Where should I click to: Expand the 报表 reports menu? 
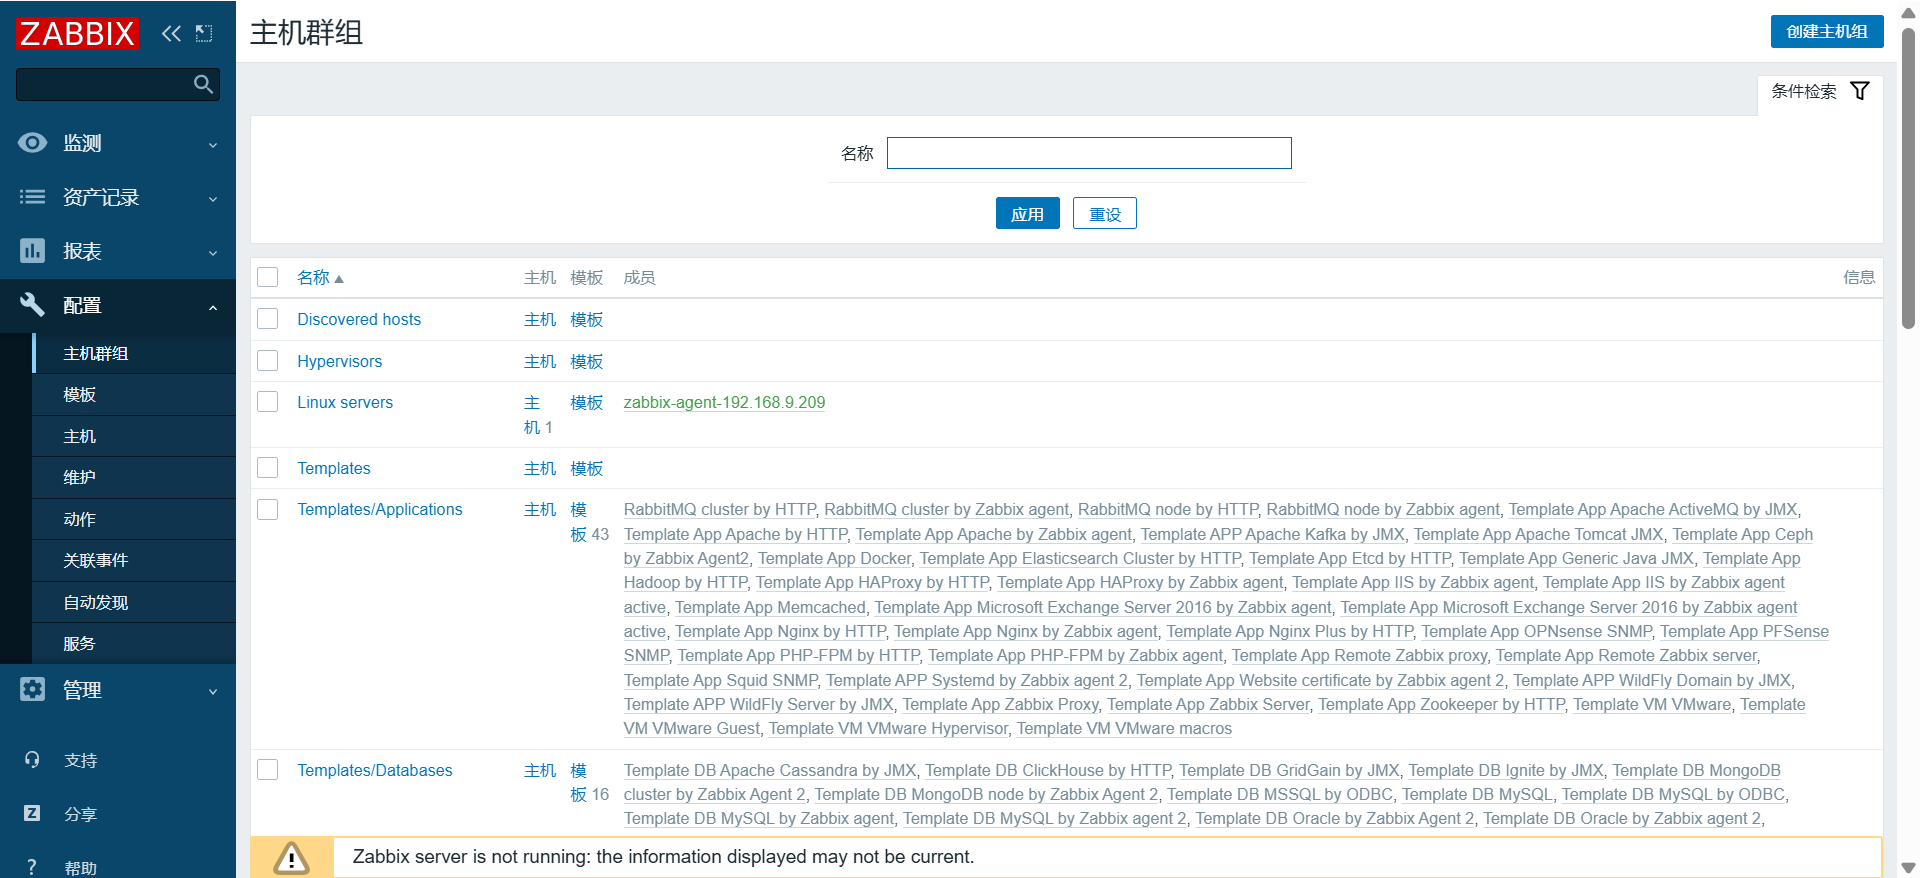coord(118,251)
